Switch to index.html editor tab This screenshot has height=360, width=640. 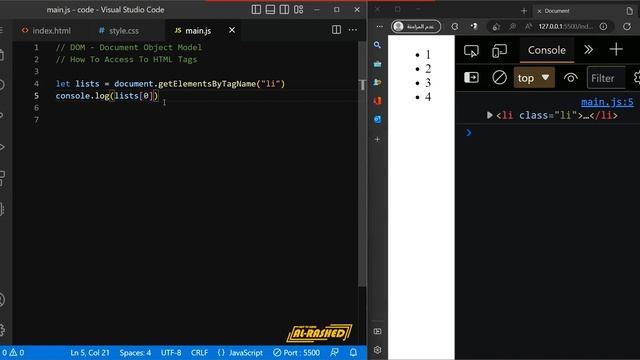[46, 31]
